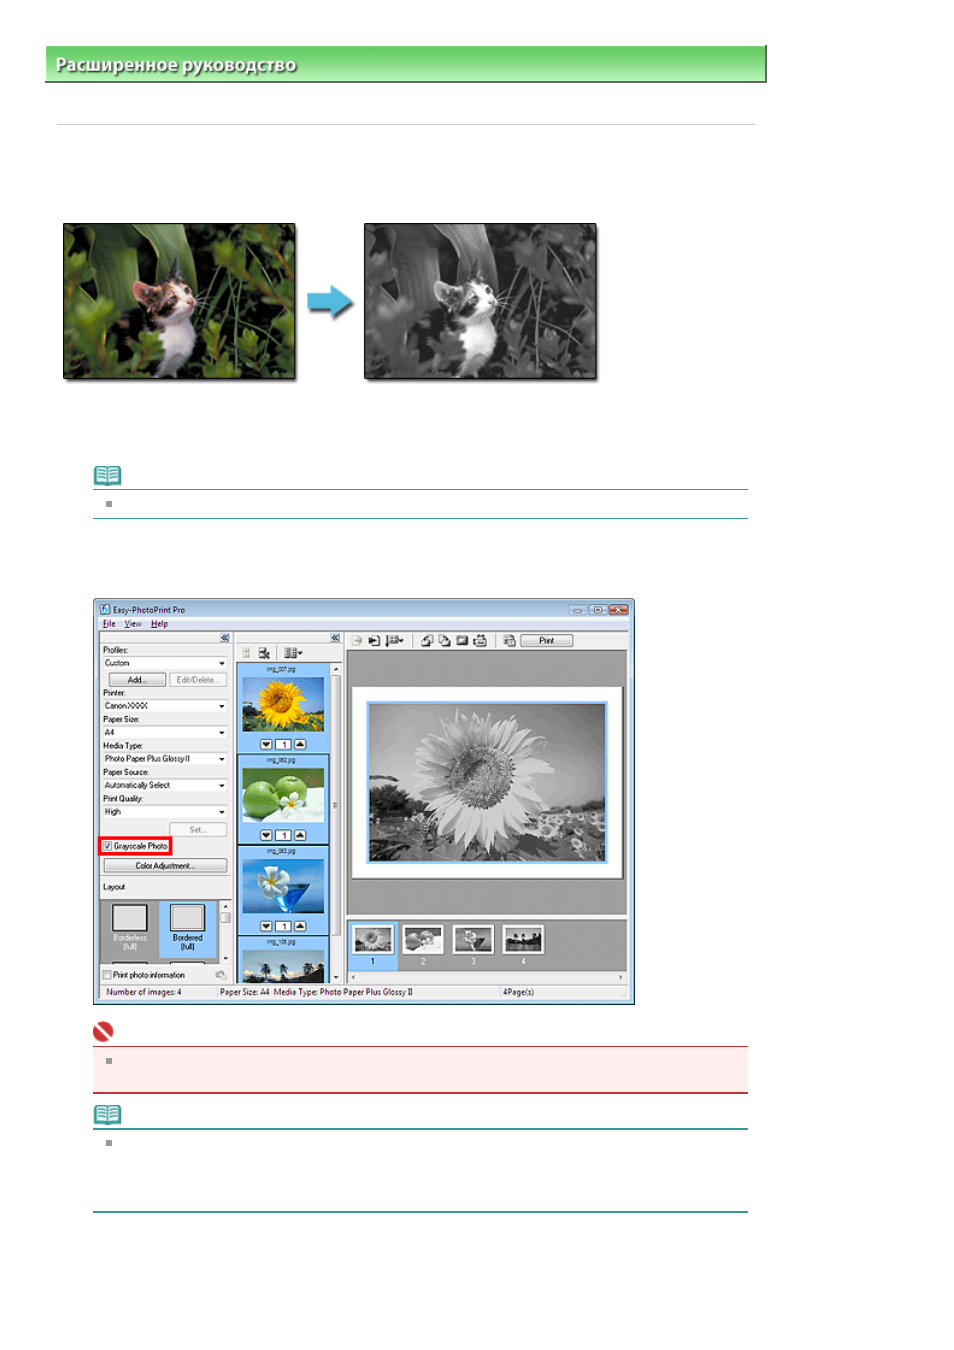This screenshot has width=954, height=1350.
Task: Open the Paper Size dropdown showing A4
Action: (165, 732)
